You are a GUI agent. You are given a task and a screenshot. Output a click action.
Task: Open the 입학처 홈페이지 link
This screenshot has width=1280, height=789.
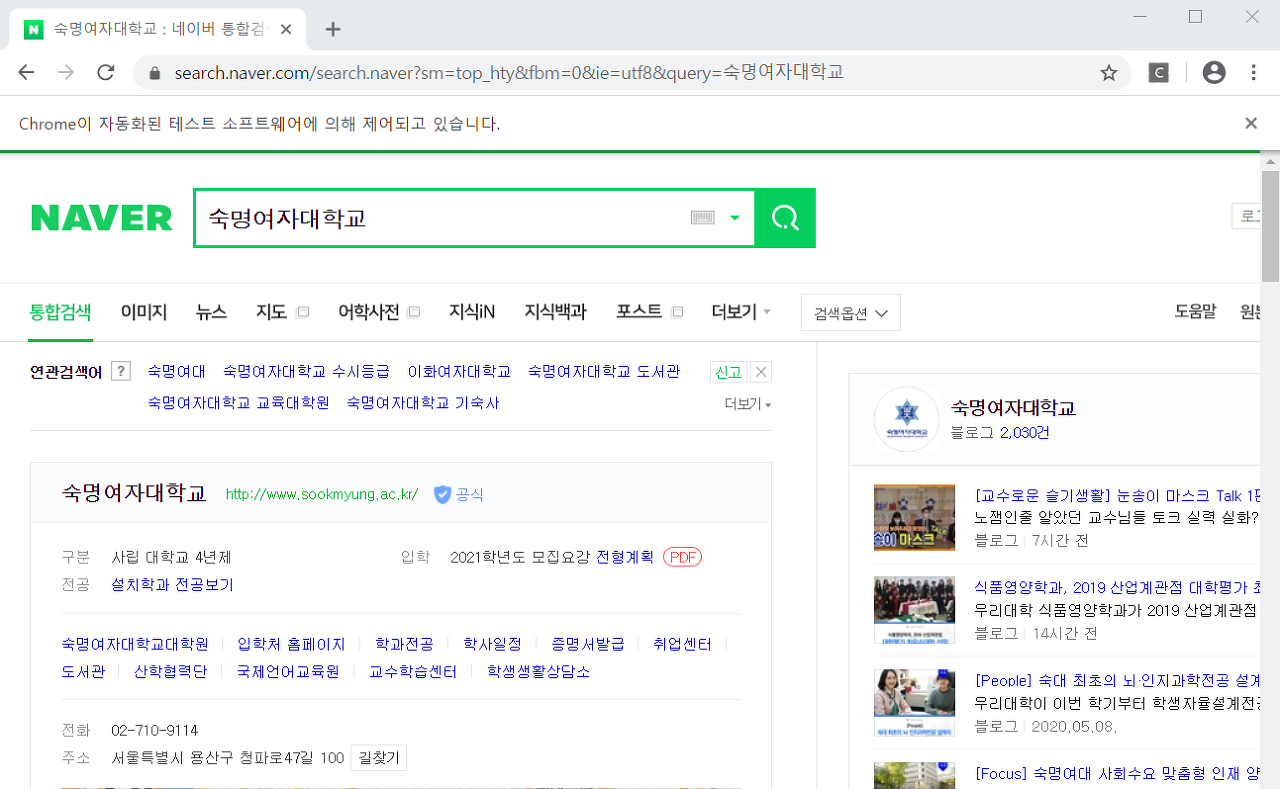click(x=292, y=644)
